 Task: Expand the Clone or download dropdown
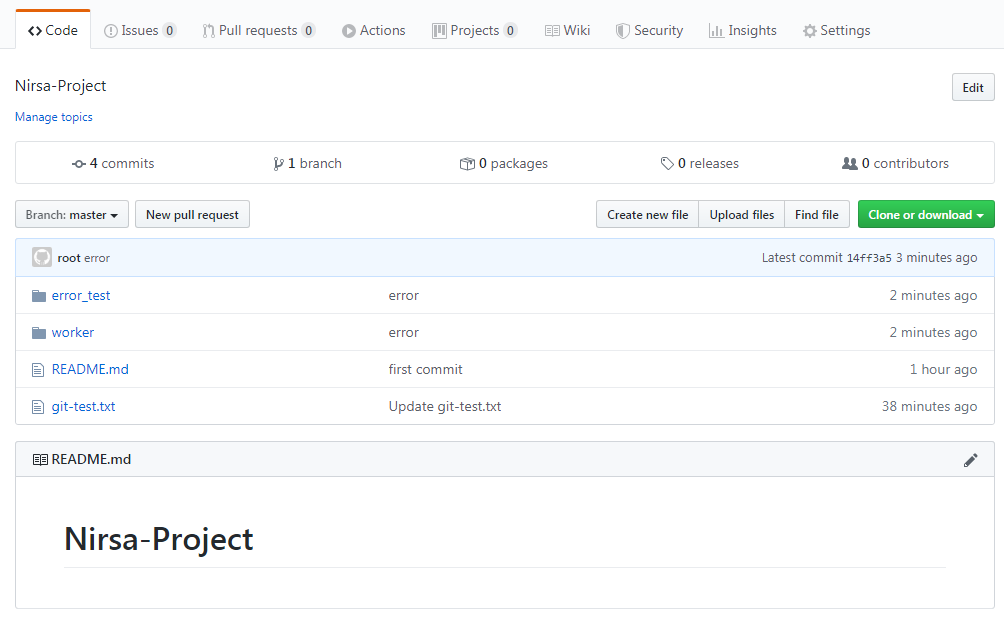(926, 215)
